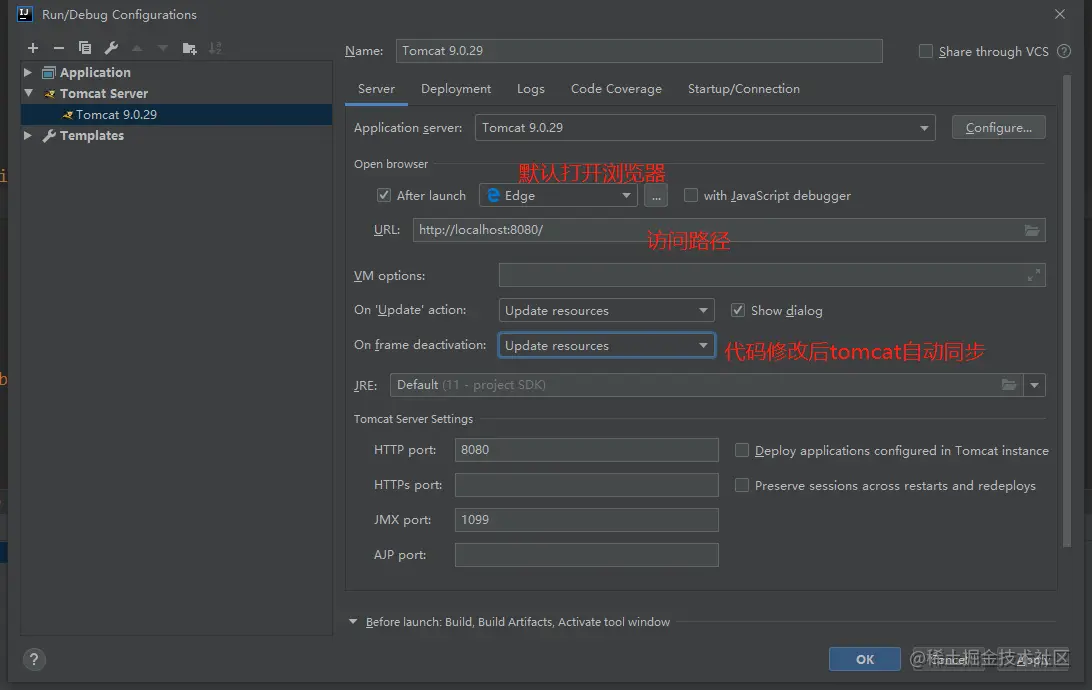Switch to the Deployment tab

(x=456, y=89)
